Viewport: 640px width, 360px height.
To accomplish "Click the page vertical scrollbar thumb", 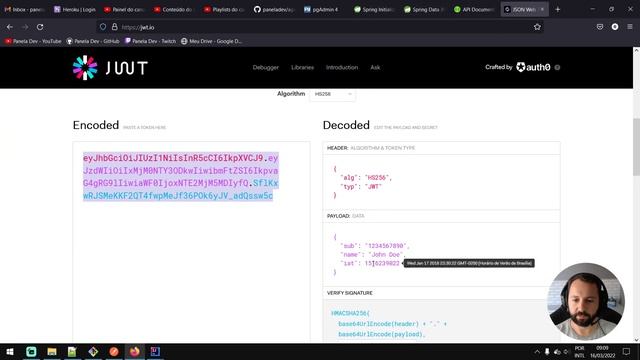I will [636, 147].
